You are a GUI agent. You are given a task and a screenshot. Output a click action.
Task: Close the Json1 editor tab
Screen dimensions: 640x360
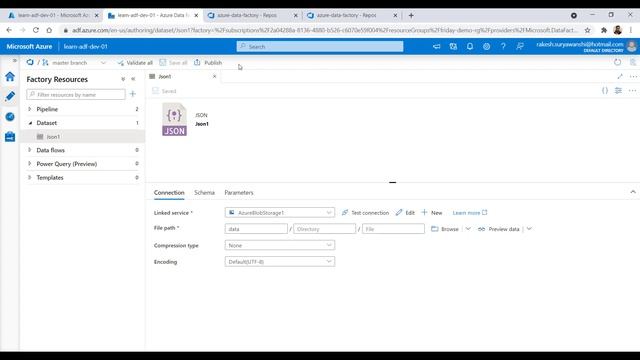[214, 76]
